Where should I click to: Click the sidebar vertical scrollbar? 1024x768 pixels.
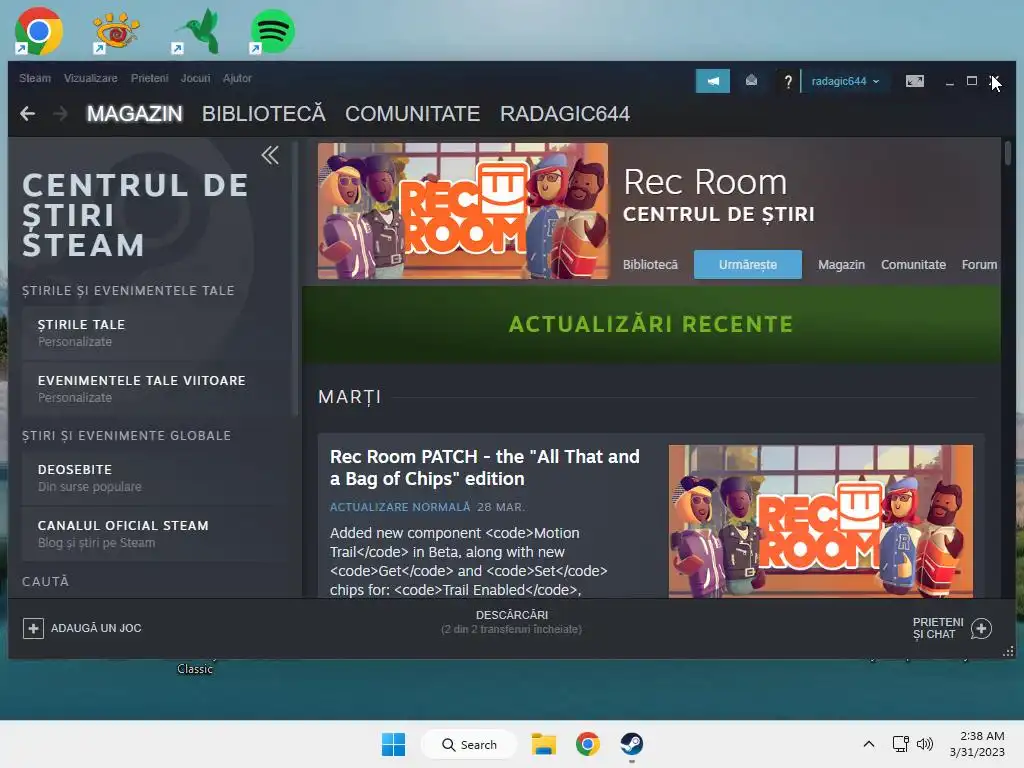click(x=295, y=279)
